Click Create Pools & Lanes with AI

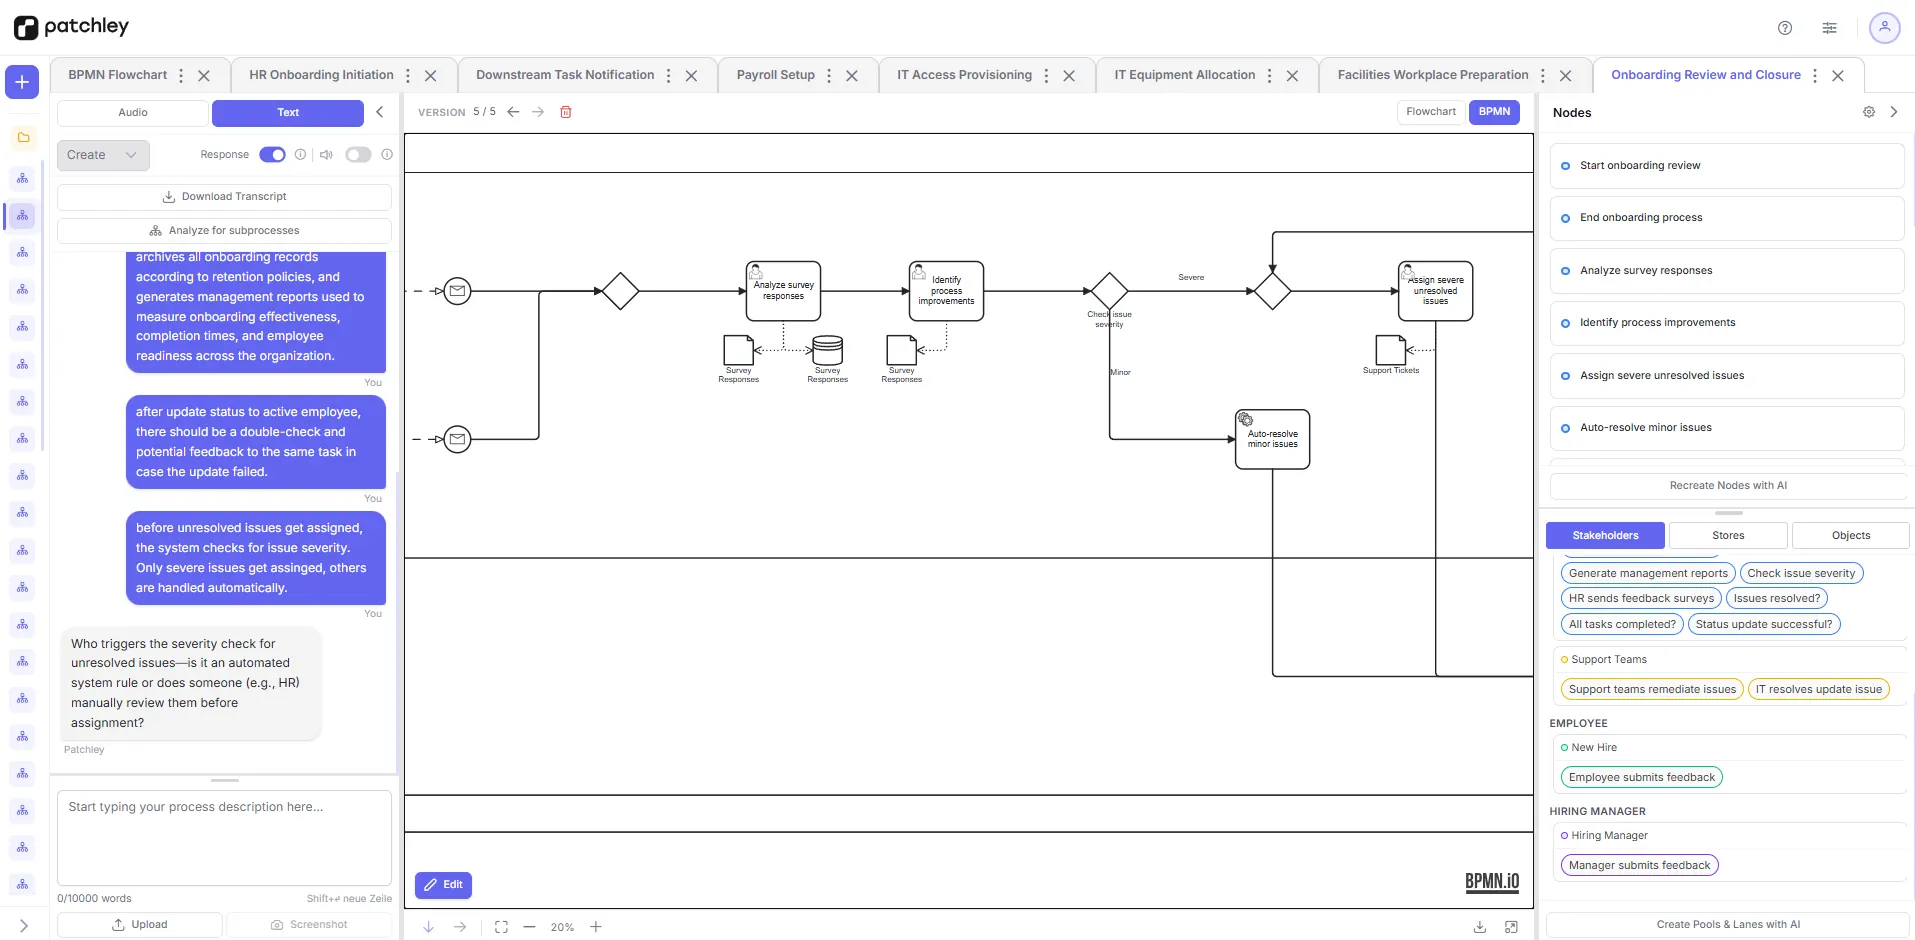tap(1728, 925)
